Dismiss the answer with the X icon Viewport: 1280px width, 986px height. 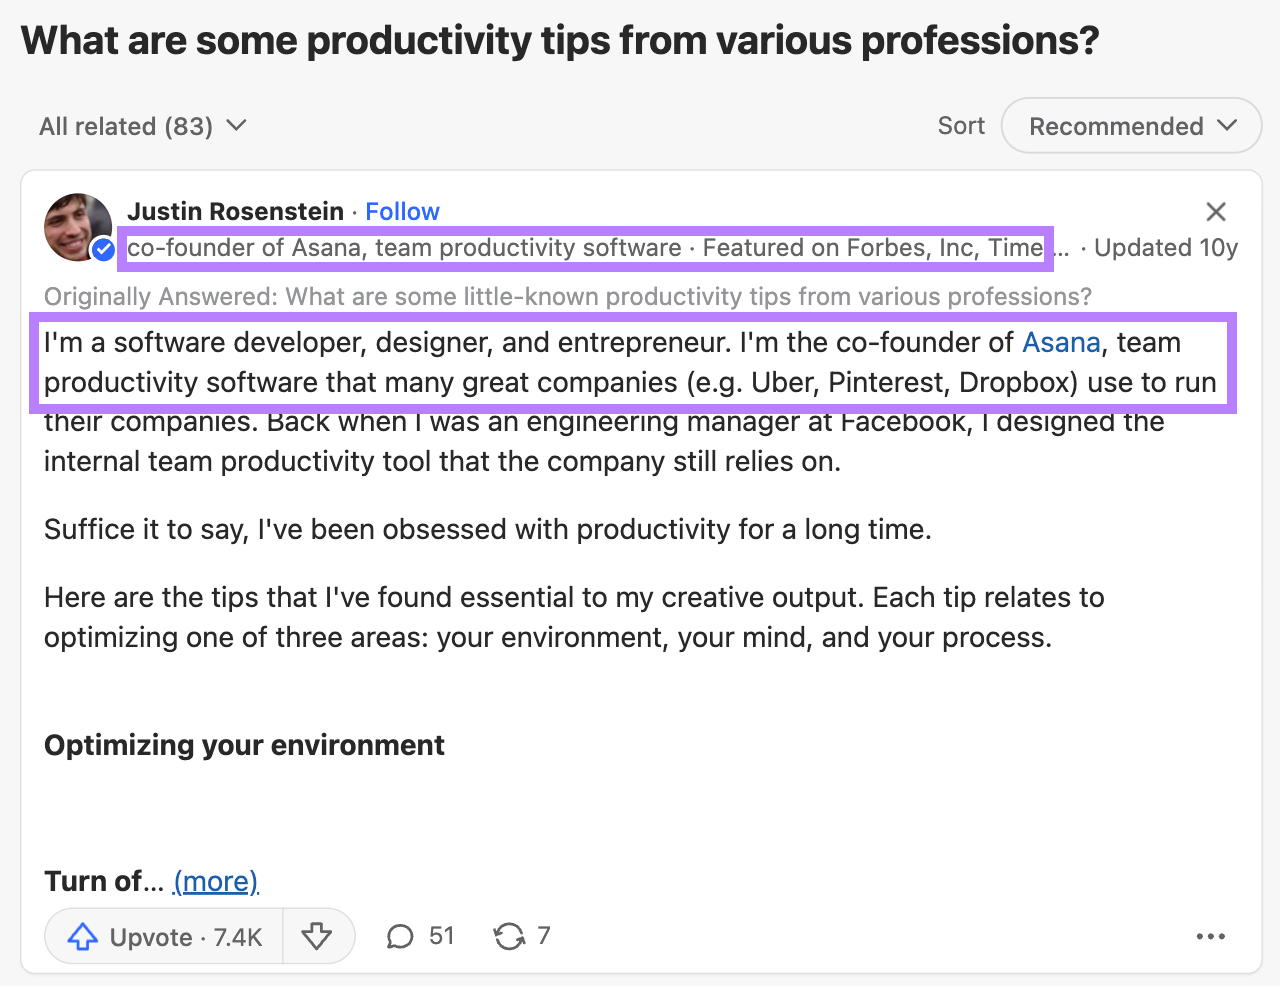[x=1215, y=212]
